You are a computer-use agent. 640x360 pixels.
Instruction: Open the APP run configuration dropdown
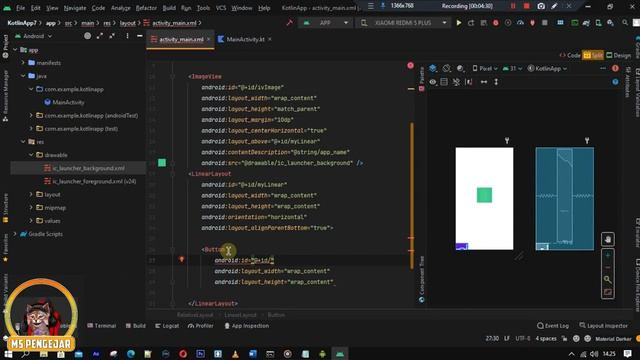coord(326,23)
